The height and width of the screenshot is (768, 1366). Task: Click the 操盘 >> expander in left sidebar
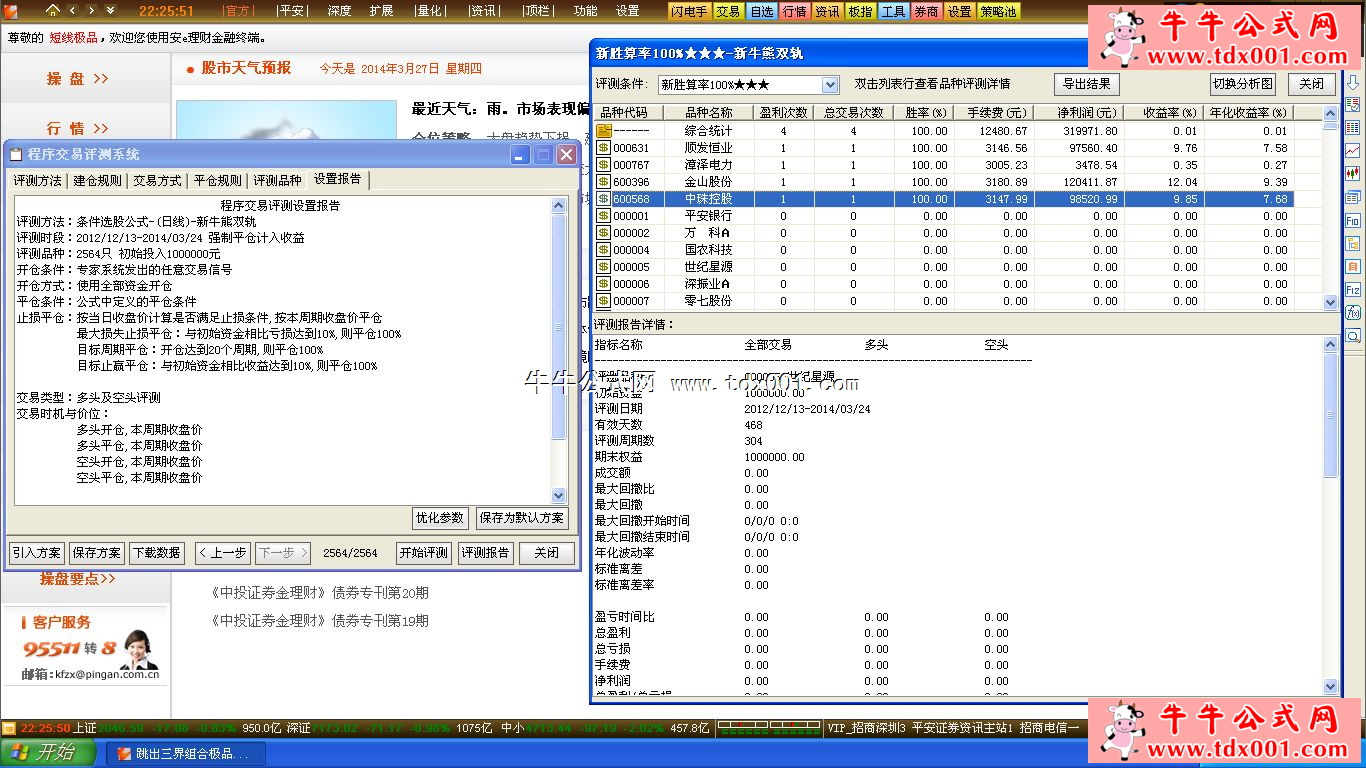pyautogui.click(x=78, y=78)
